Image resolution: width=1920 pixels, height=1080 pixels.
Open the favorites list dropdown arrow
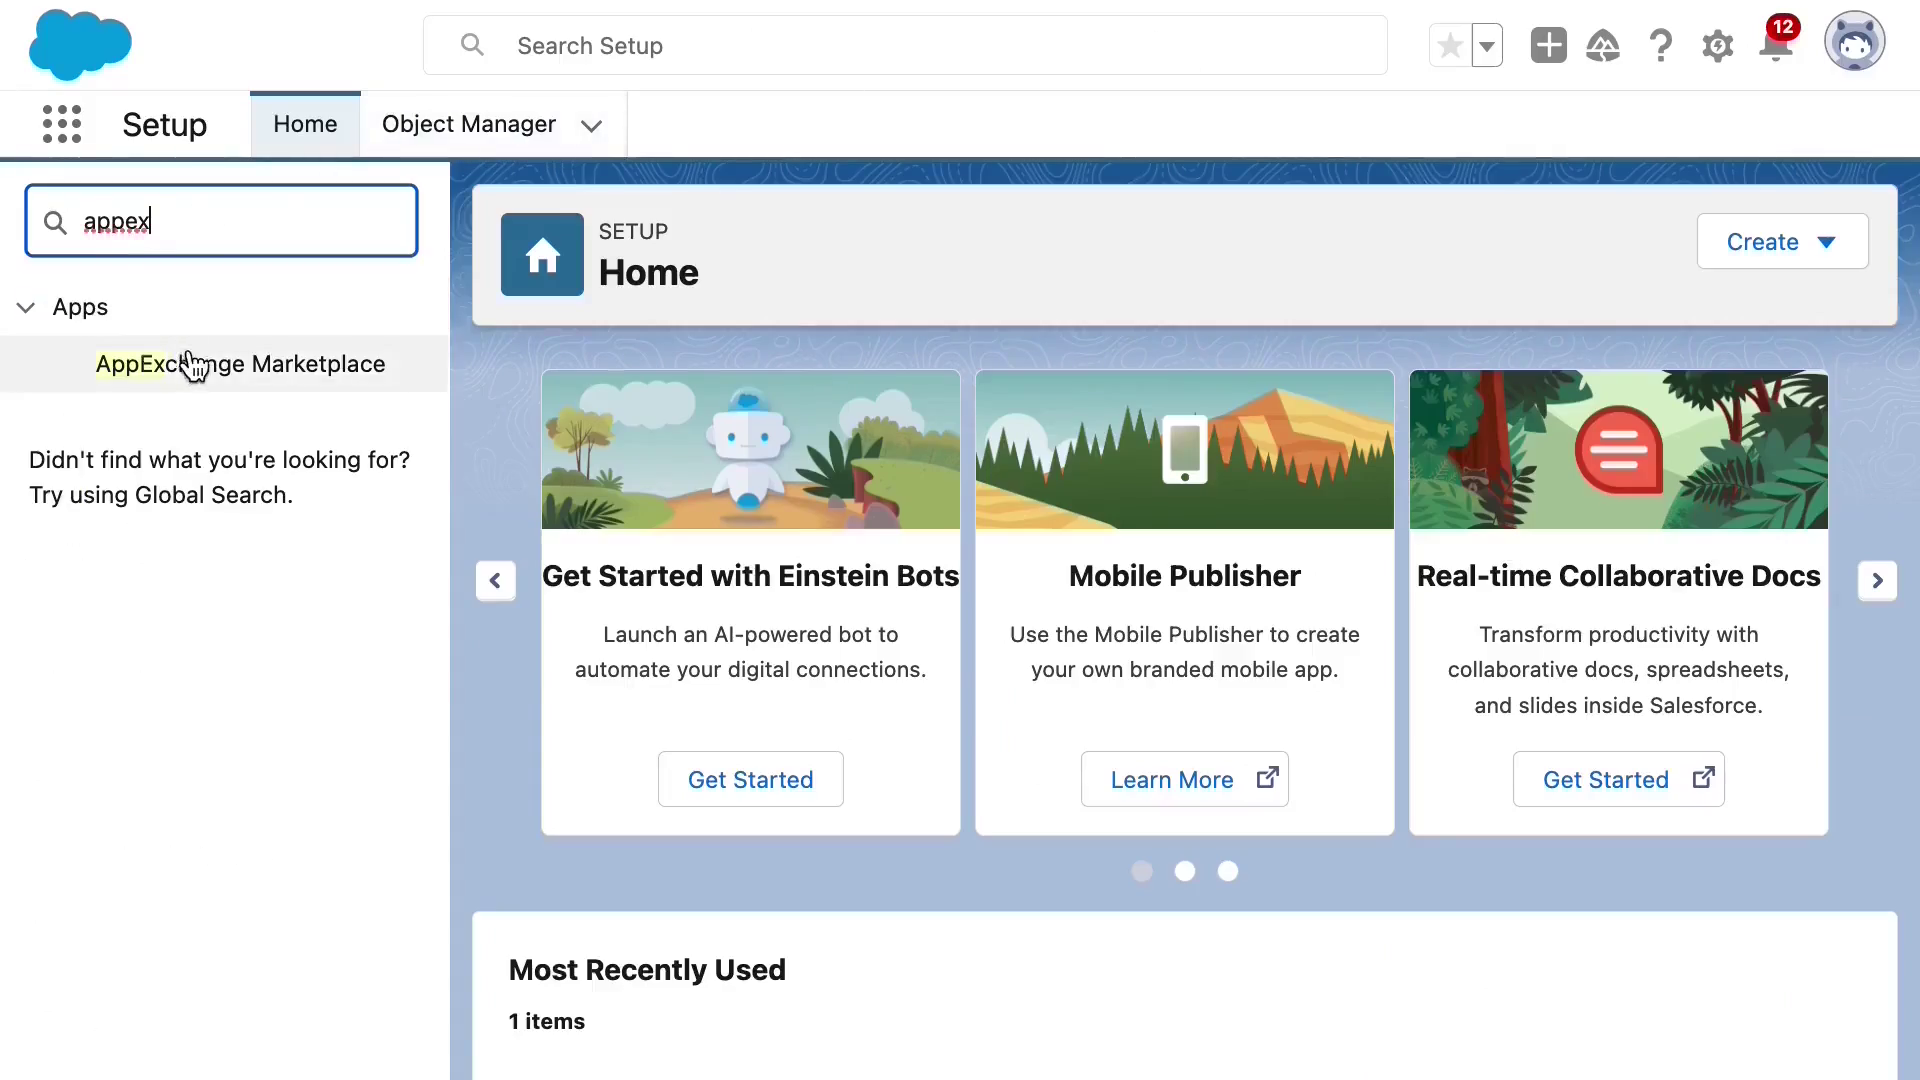(x=1487, y=45)
